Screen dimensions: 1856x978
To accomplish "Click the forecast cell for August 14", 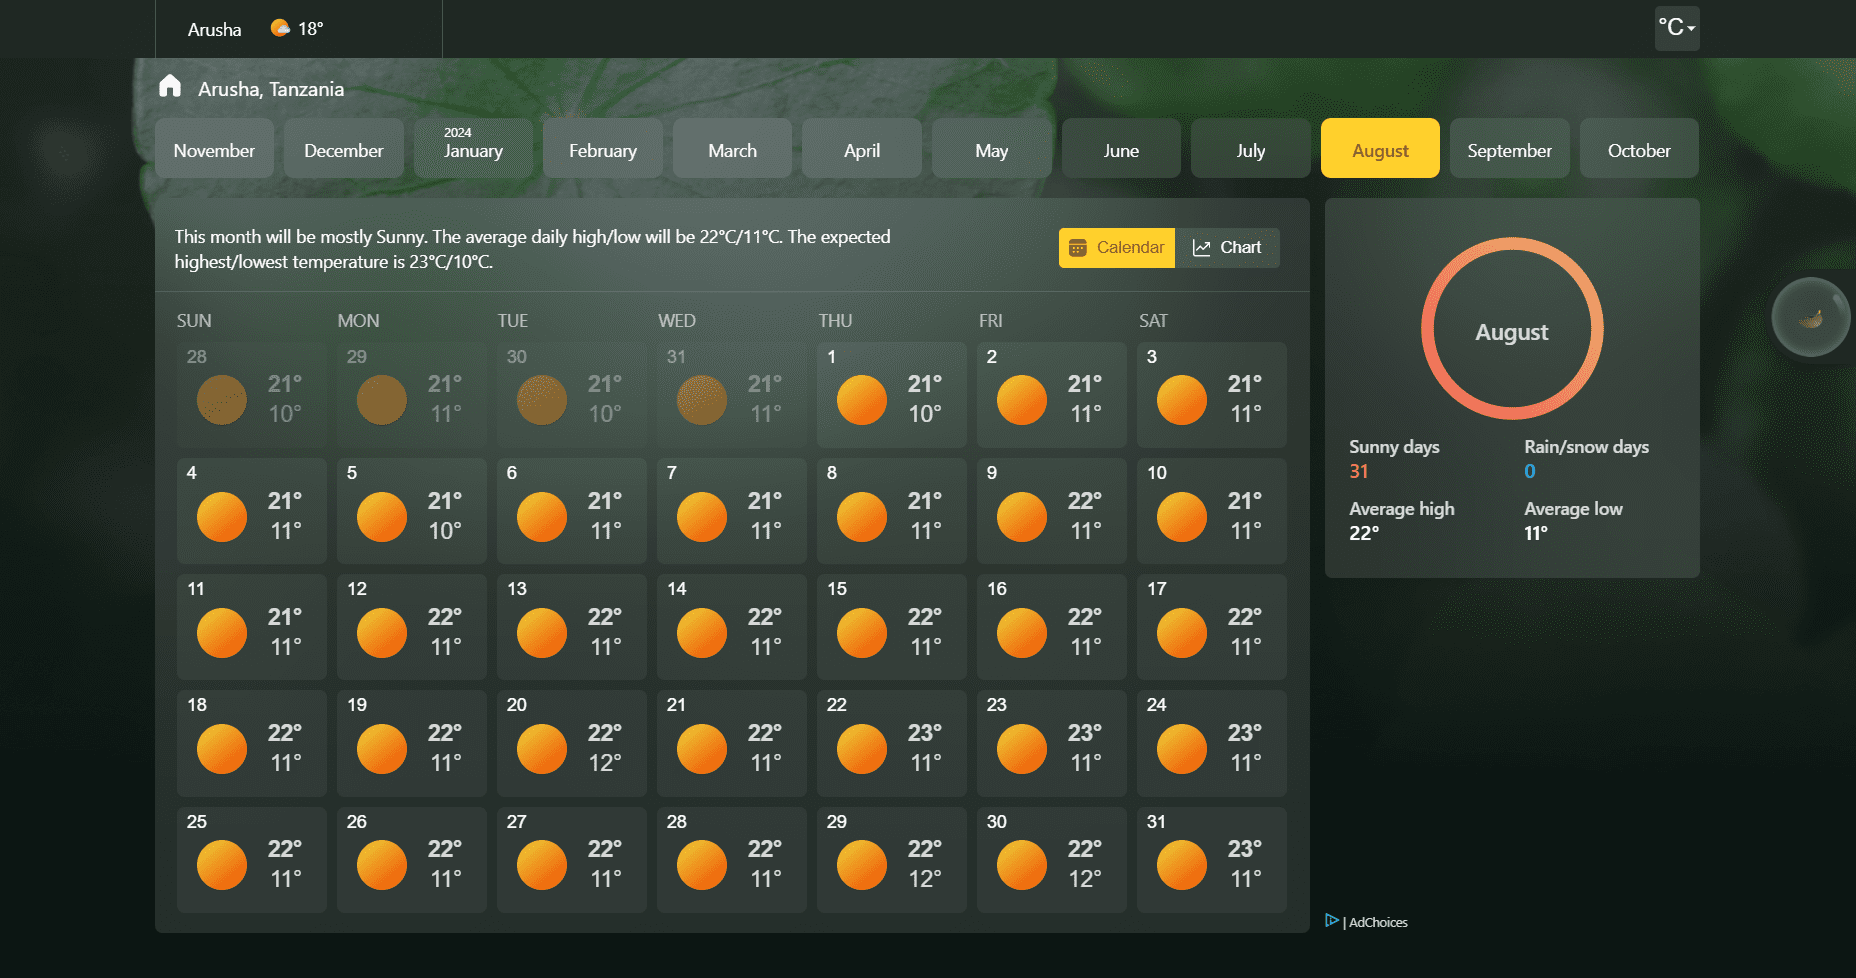I will [731, 627].
